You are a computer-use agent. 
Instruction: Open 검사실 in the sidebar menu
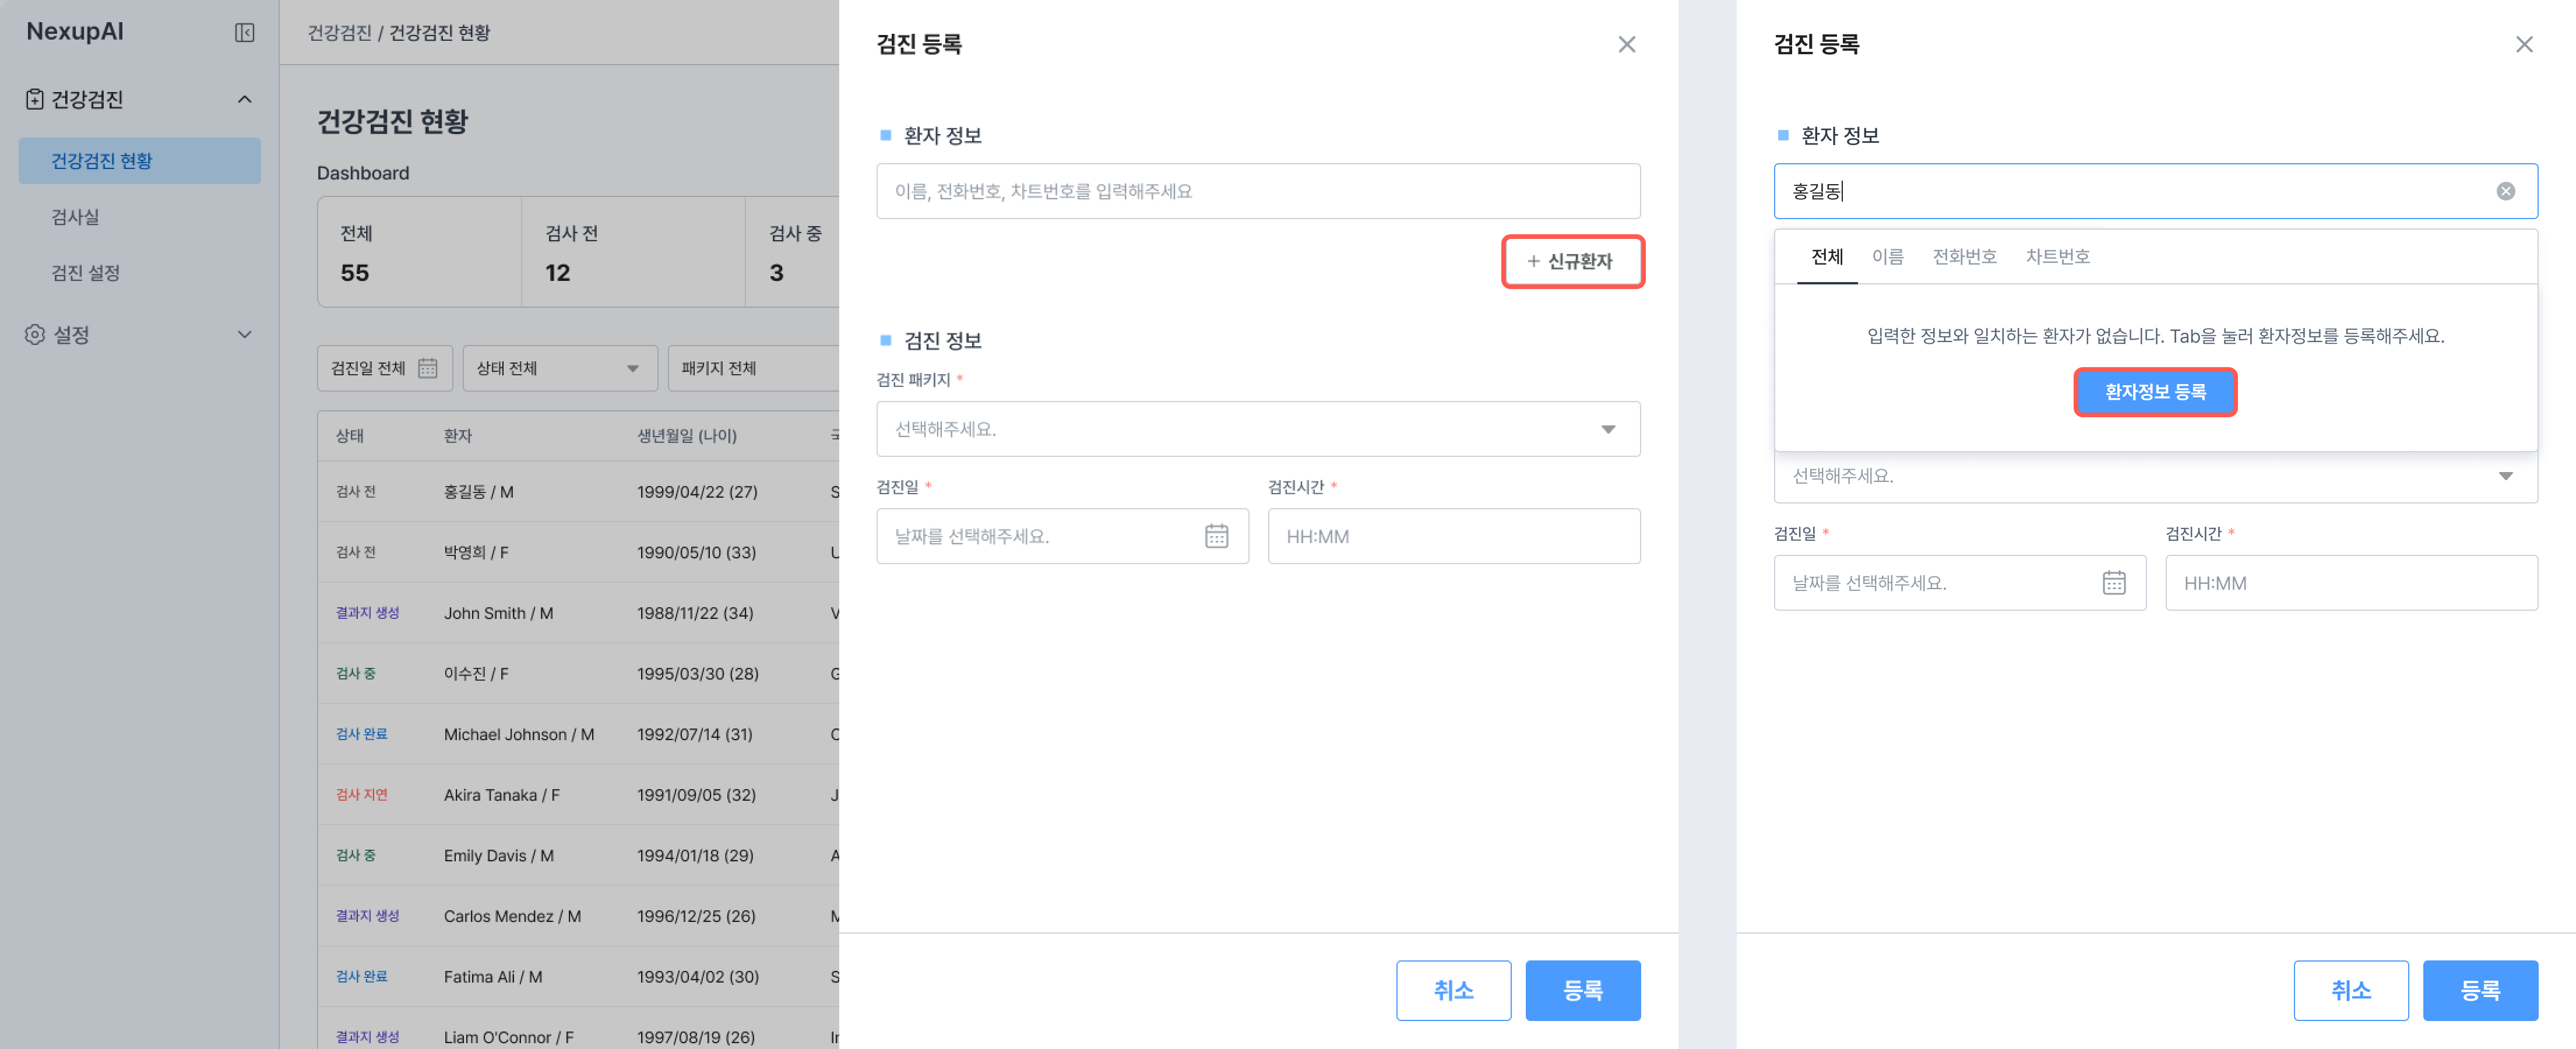pyautogui.click(x=75, y=217)
